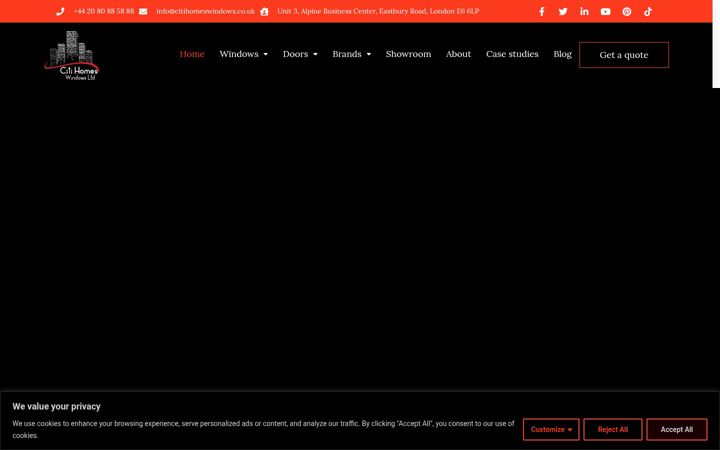Open the YouTube social icon
720x450 pixels.
[x=606, y=11]
